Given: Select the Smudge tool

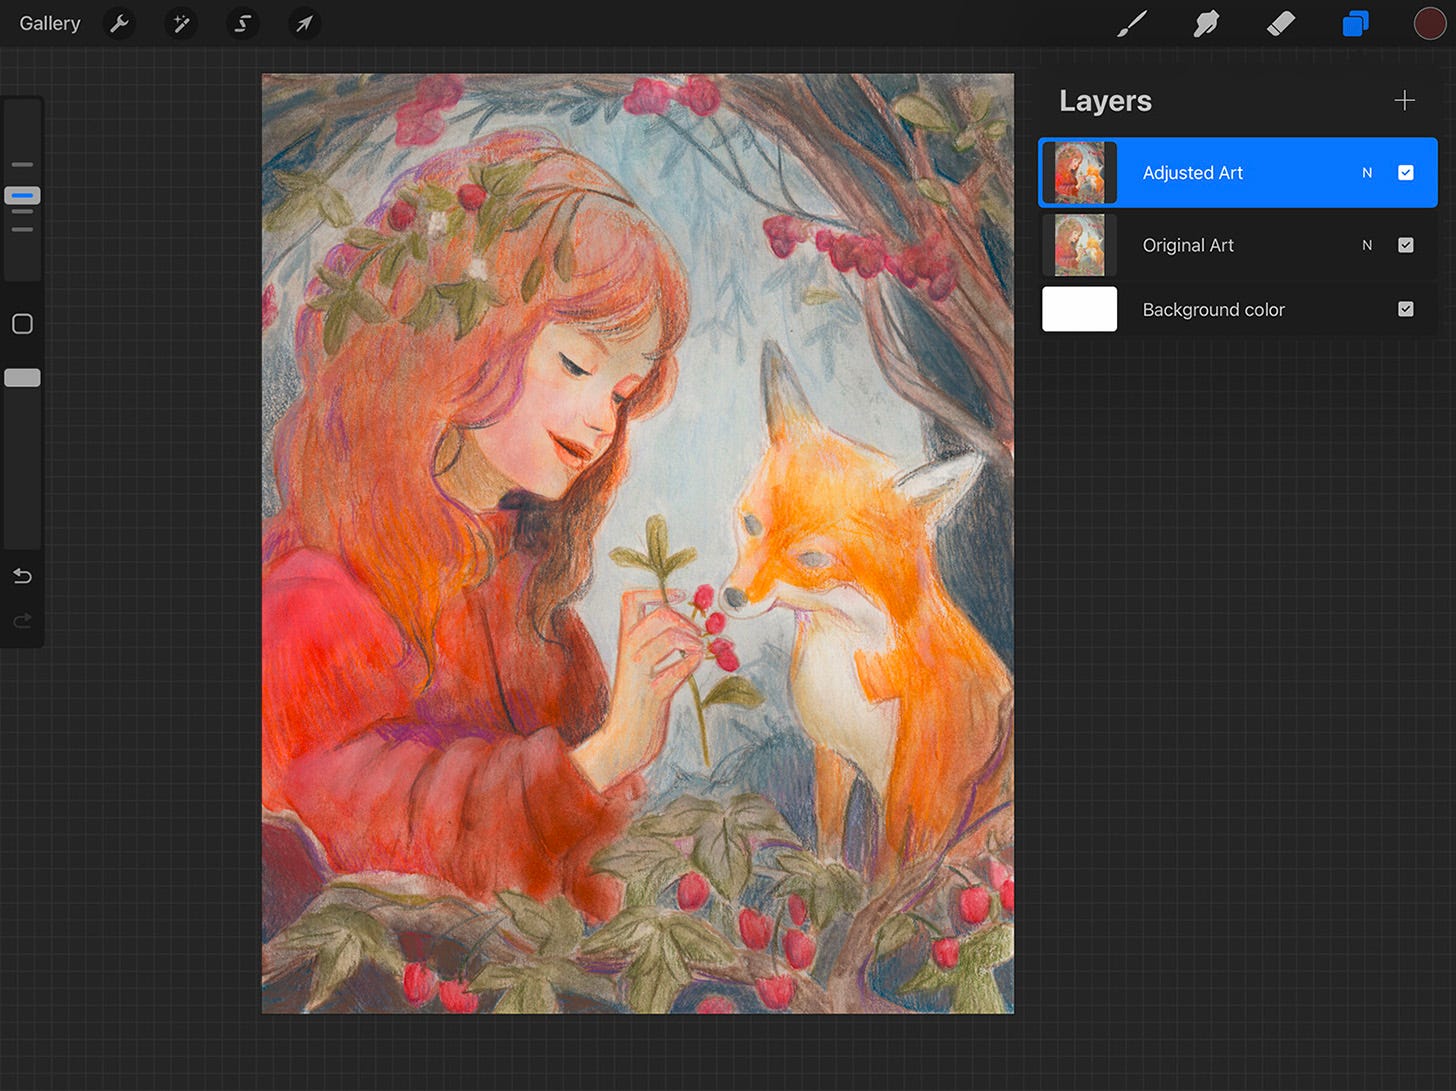Looking at the screenshot, I should [1205, 23].
